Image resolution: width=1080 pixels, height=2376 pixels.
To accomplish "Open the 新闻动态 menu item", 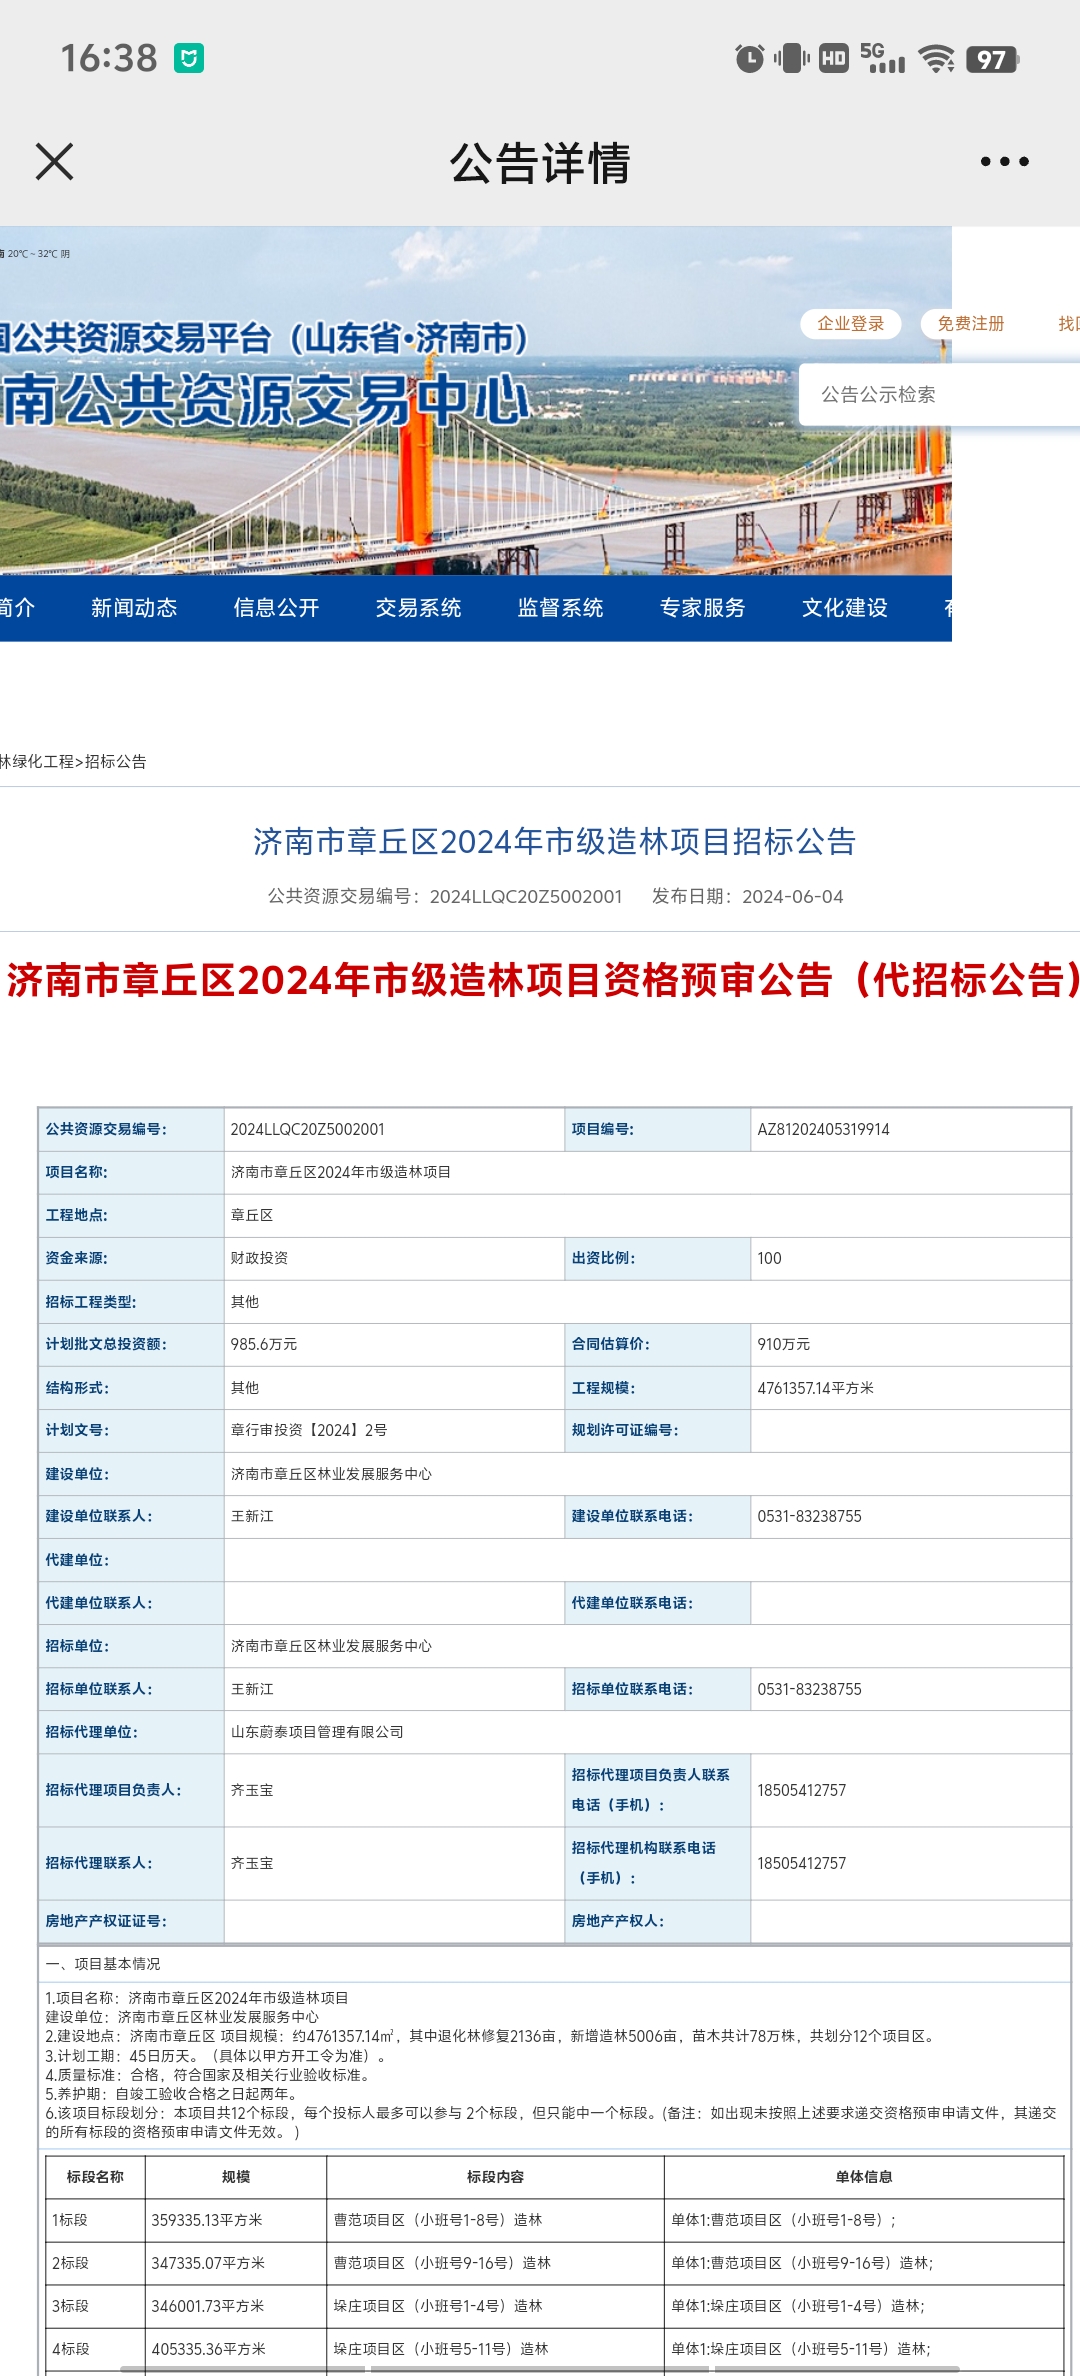I will (x=134, y=608).
